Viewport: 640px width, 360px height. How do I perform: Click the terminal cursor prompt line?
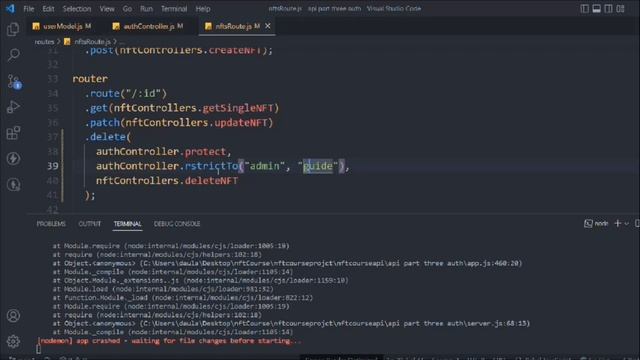coord(38,349)
